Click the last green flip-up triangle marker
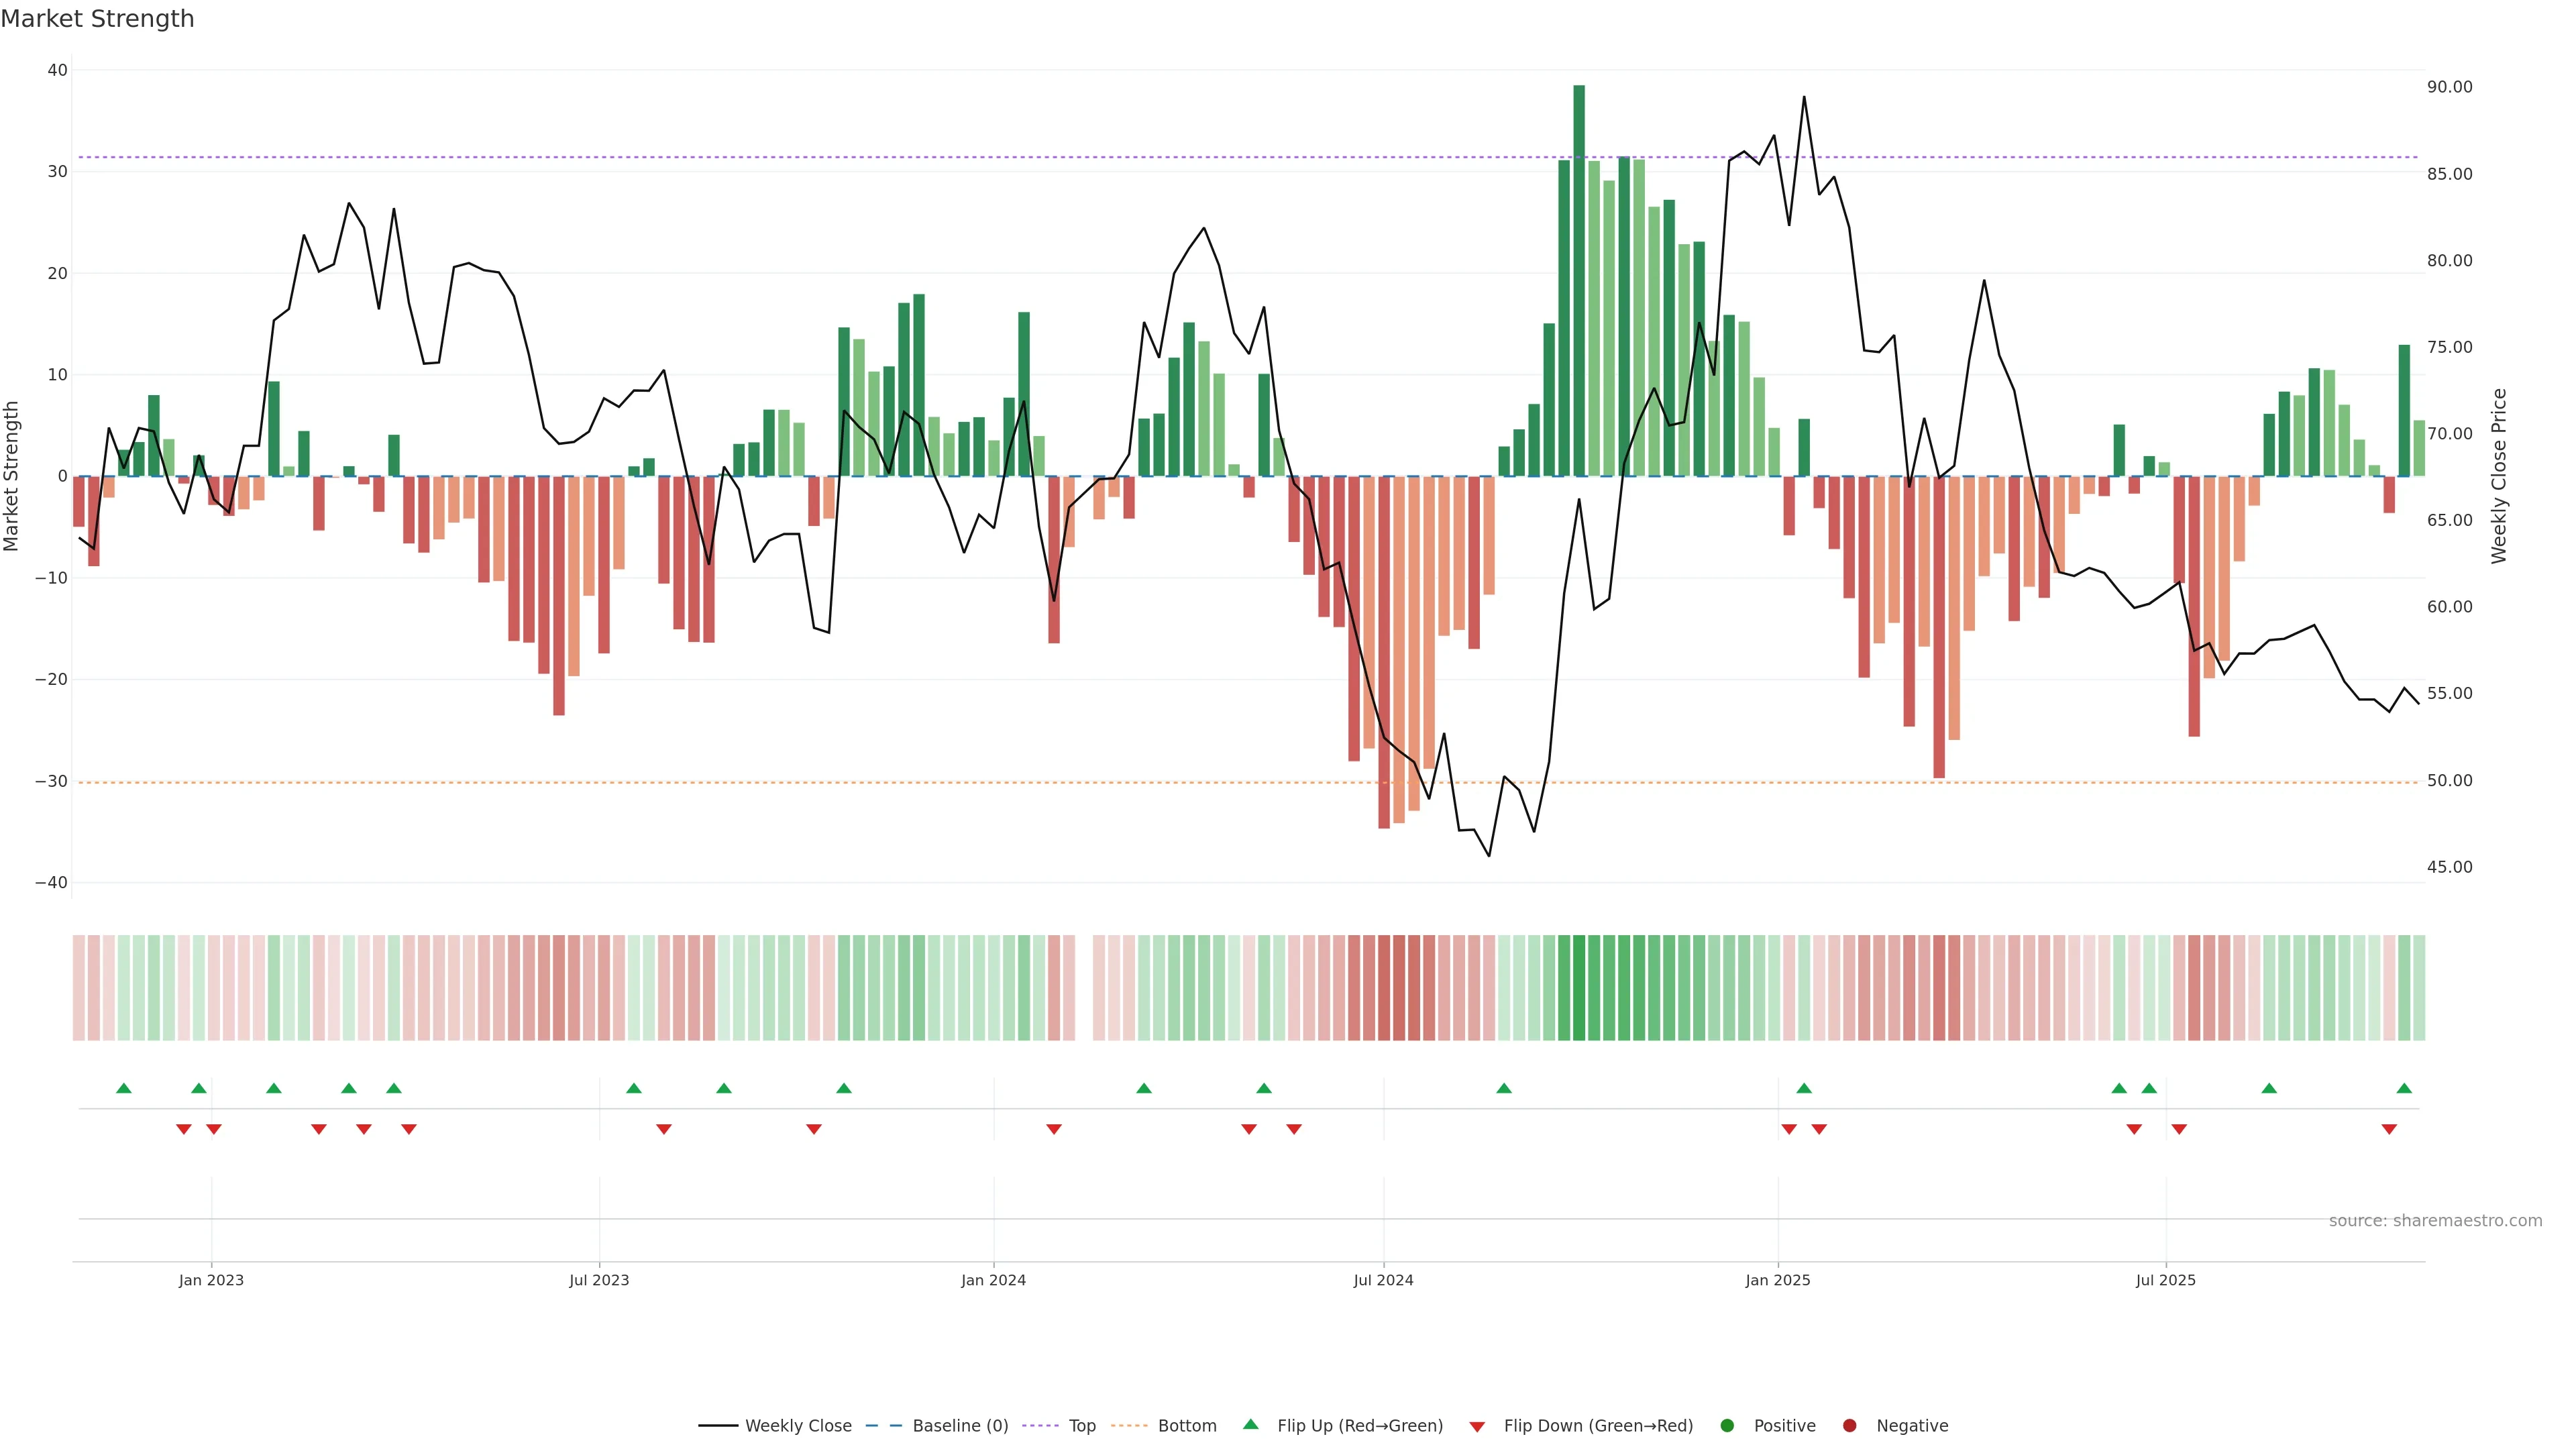 click(2404, 1088)
